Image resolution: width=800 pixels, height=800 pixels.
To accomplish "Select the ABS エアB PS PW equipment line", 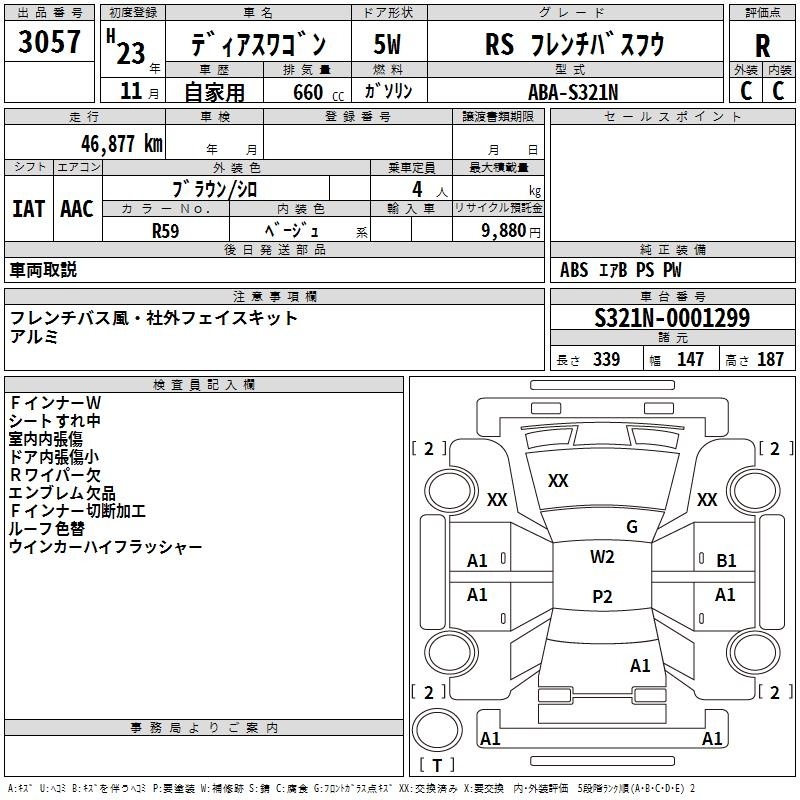I will [622, 270].
